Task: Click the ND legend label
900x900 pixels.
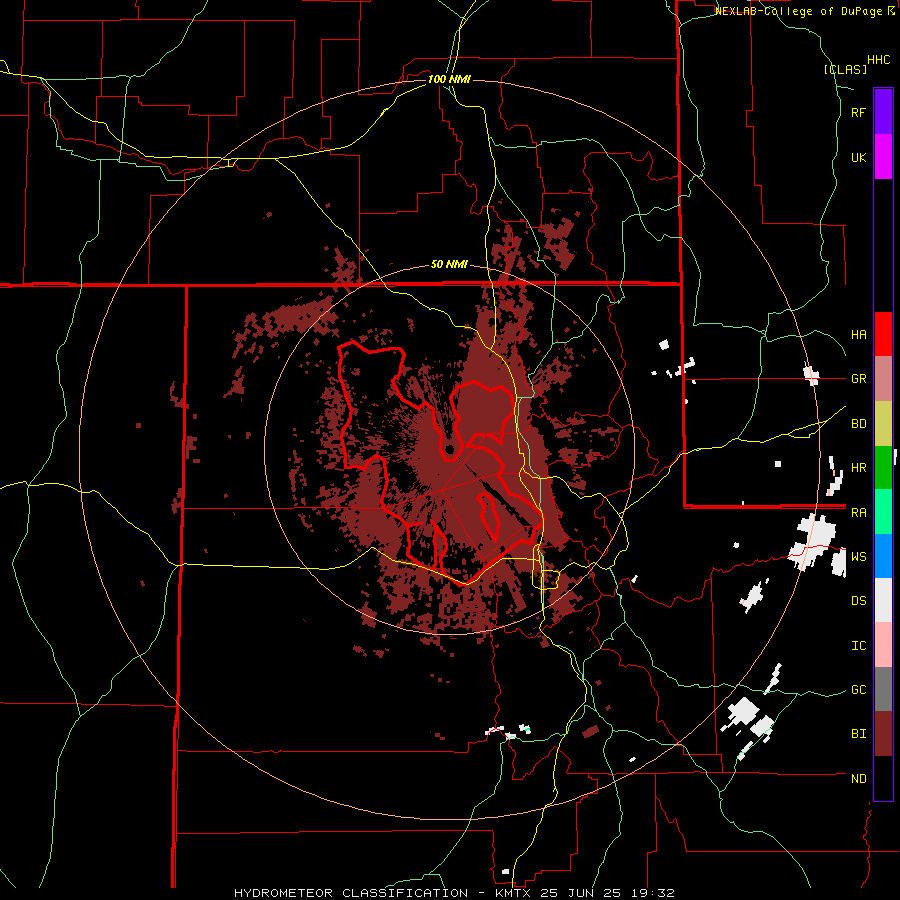Action: click(x=858, y=778)
